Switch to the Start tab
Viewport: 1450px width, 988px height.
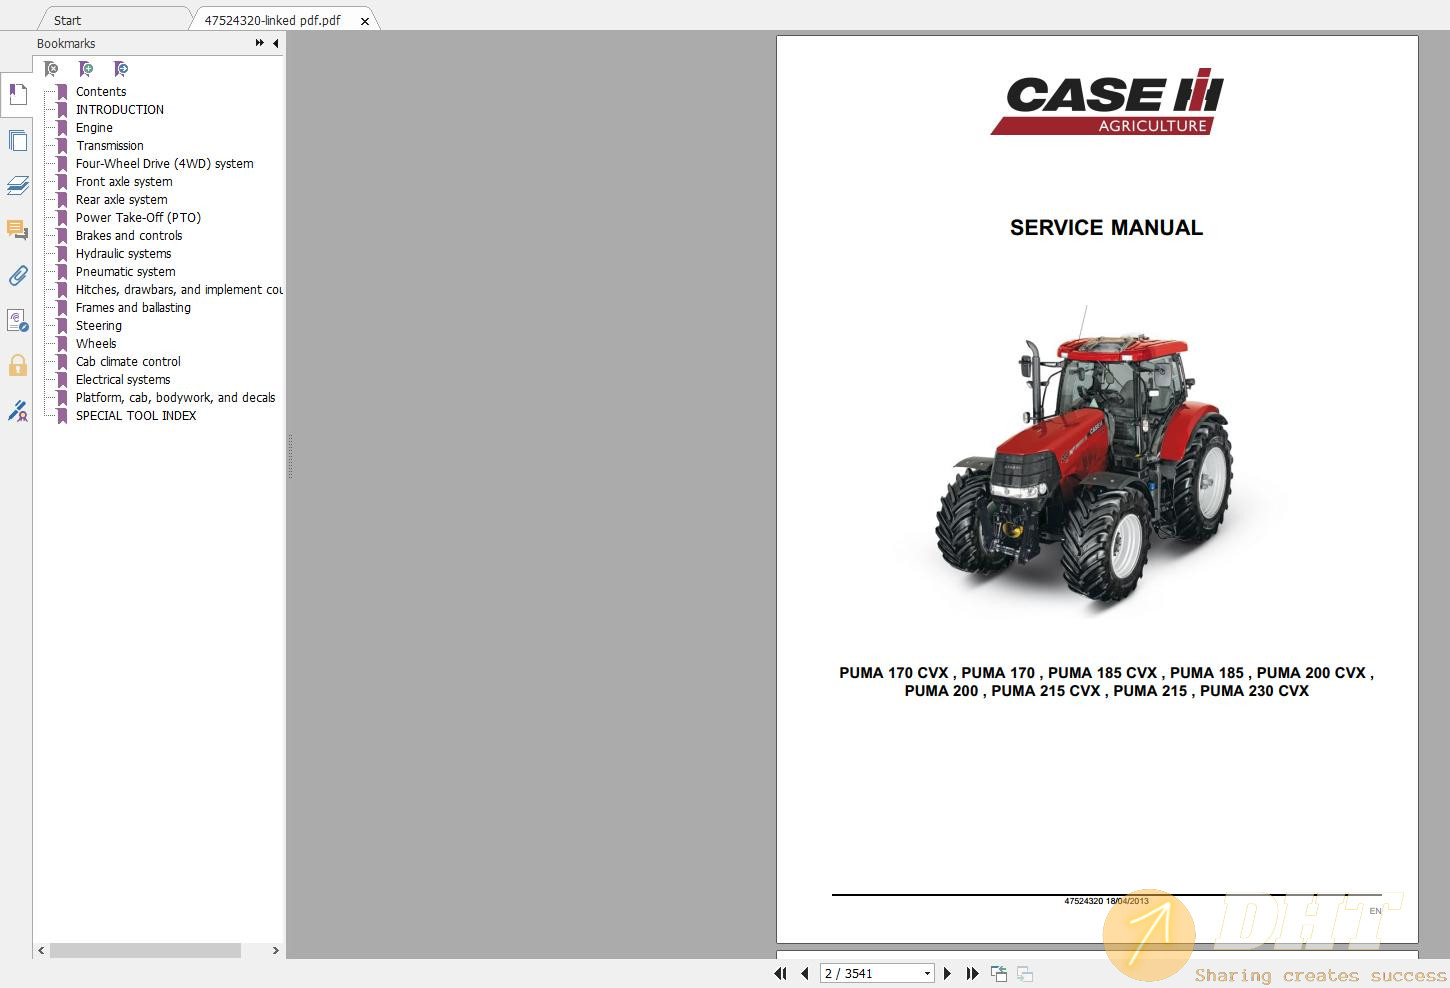tap(67, 19)
